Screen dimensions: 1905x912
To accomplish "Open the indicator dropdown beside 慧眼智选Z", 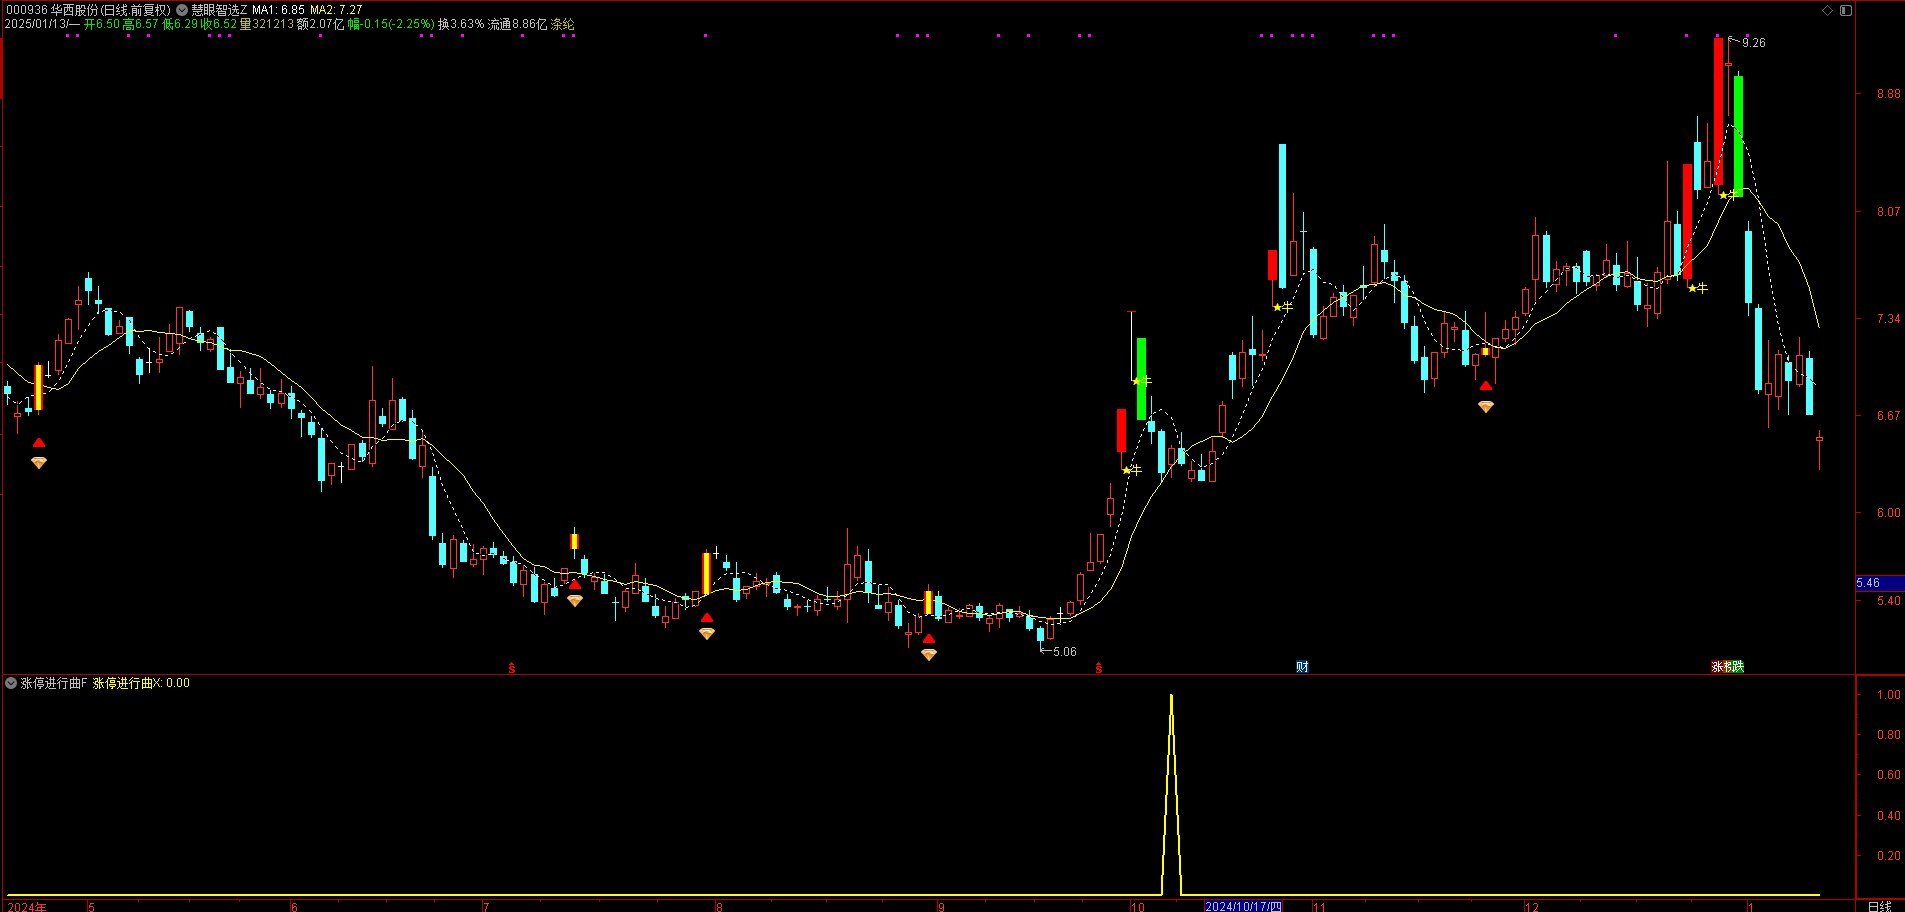I will coord(182,10).
